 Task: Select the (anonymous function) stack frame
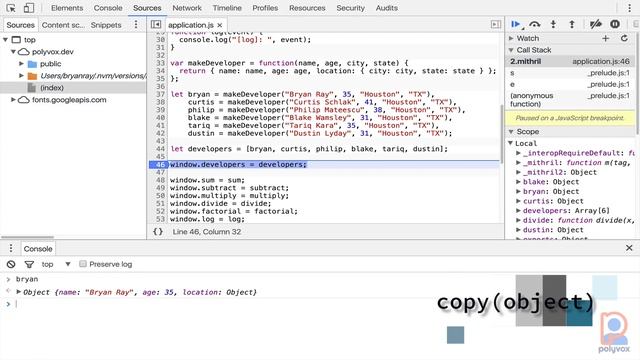(x=570, y=100)
